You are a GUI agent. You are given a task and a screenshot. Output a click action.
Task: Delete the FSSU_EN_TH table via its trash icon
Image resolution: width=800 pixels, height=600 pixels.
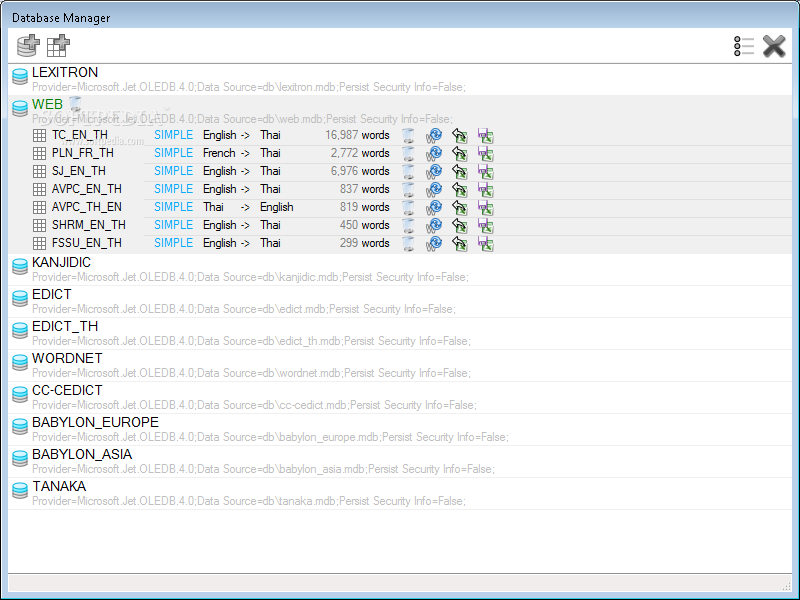[x=408, y=243]
